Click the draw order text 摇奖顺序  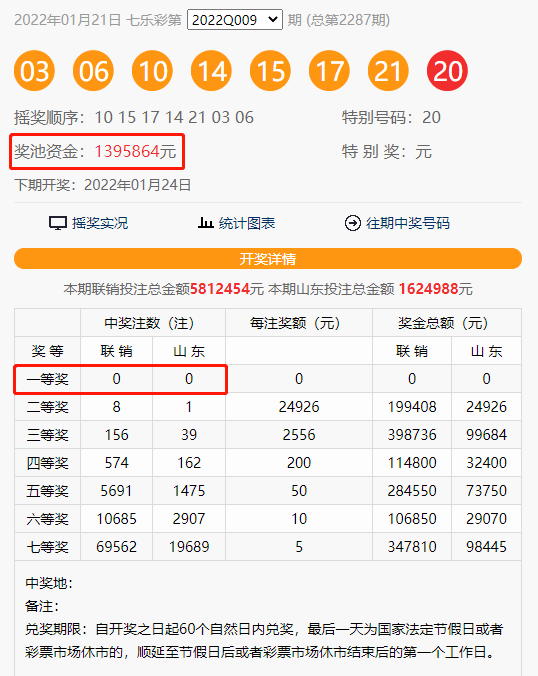134,117
